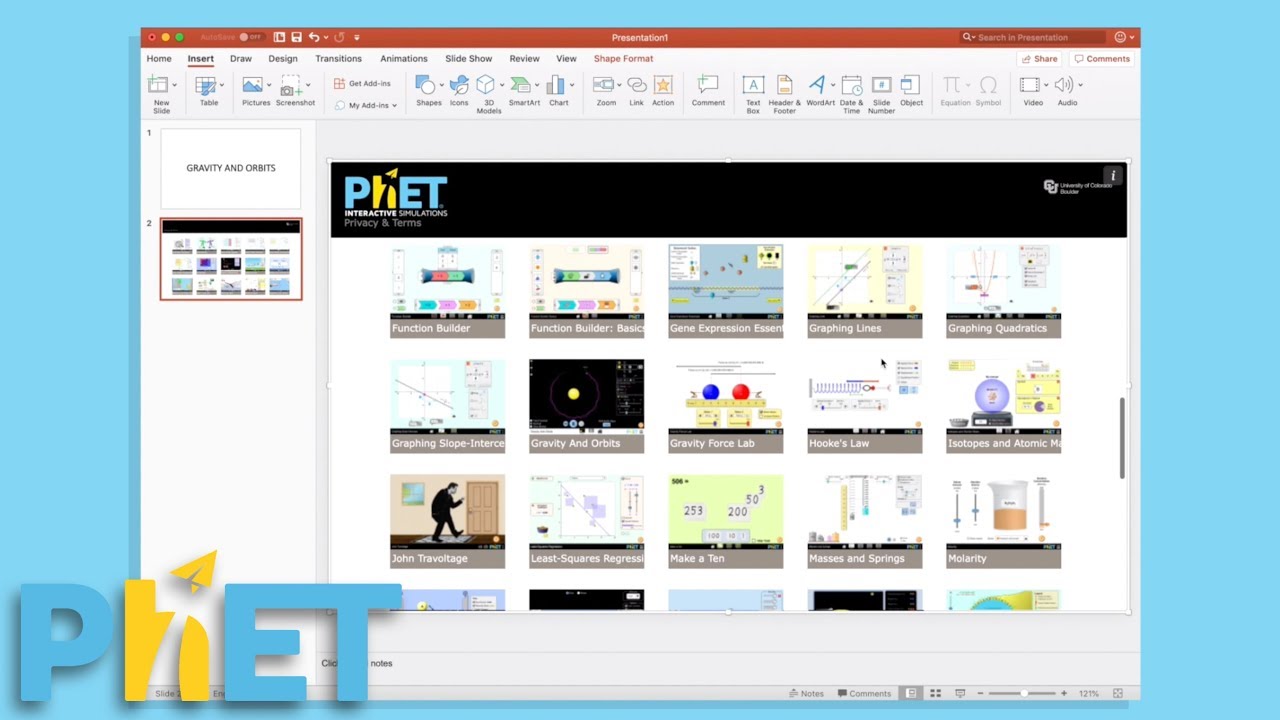Expand the Table dropdown arrow
This screenshot has height=720, width=1280.
click(221, 86)
